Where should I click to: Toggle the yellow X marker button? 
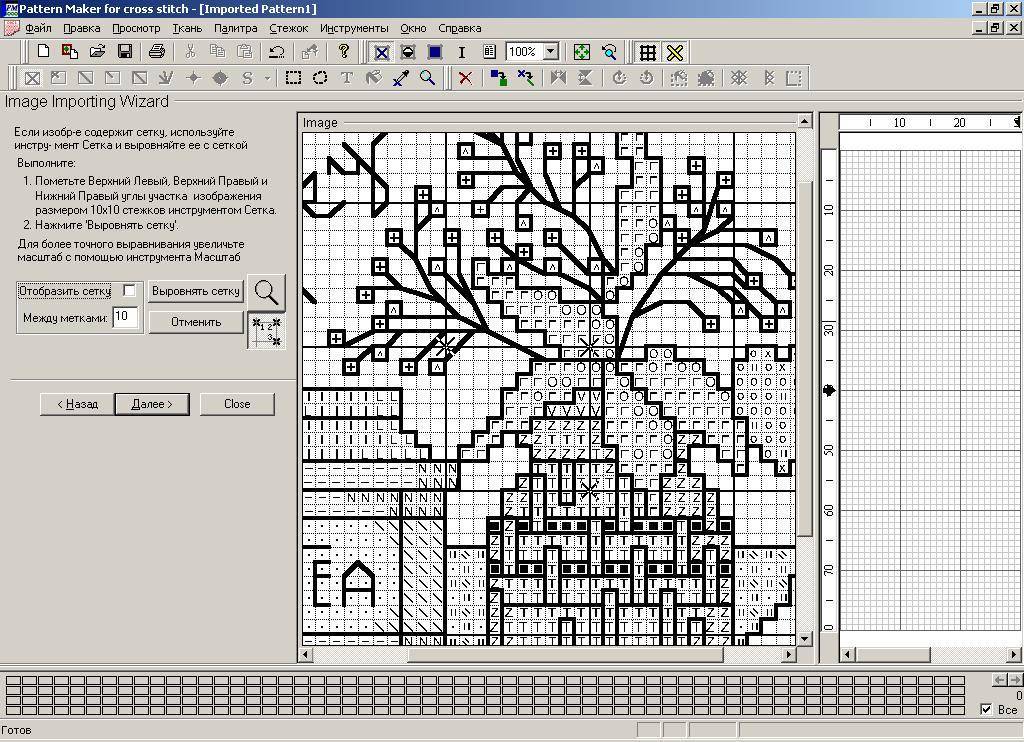pyautogui.click(x=675, y=52)
